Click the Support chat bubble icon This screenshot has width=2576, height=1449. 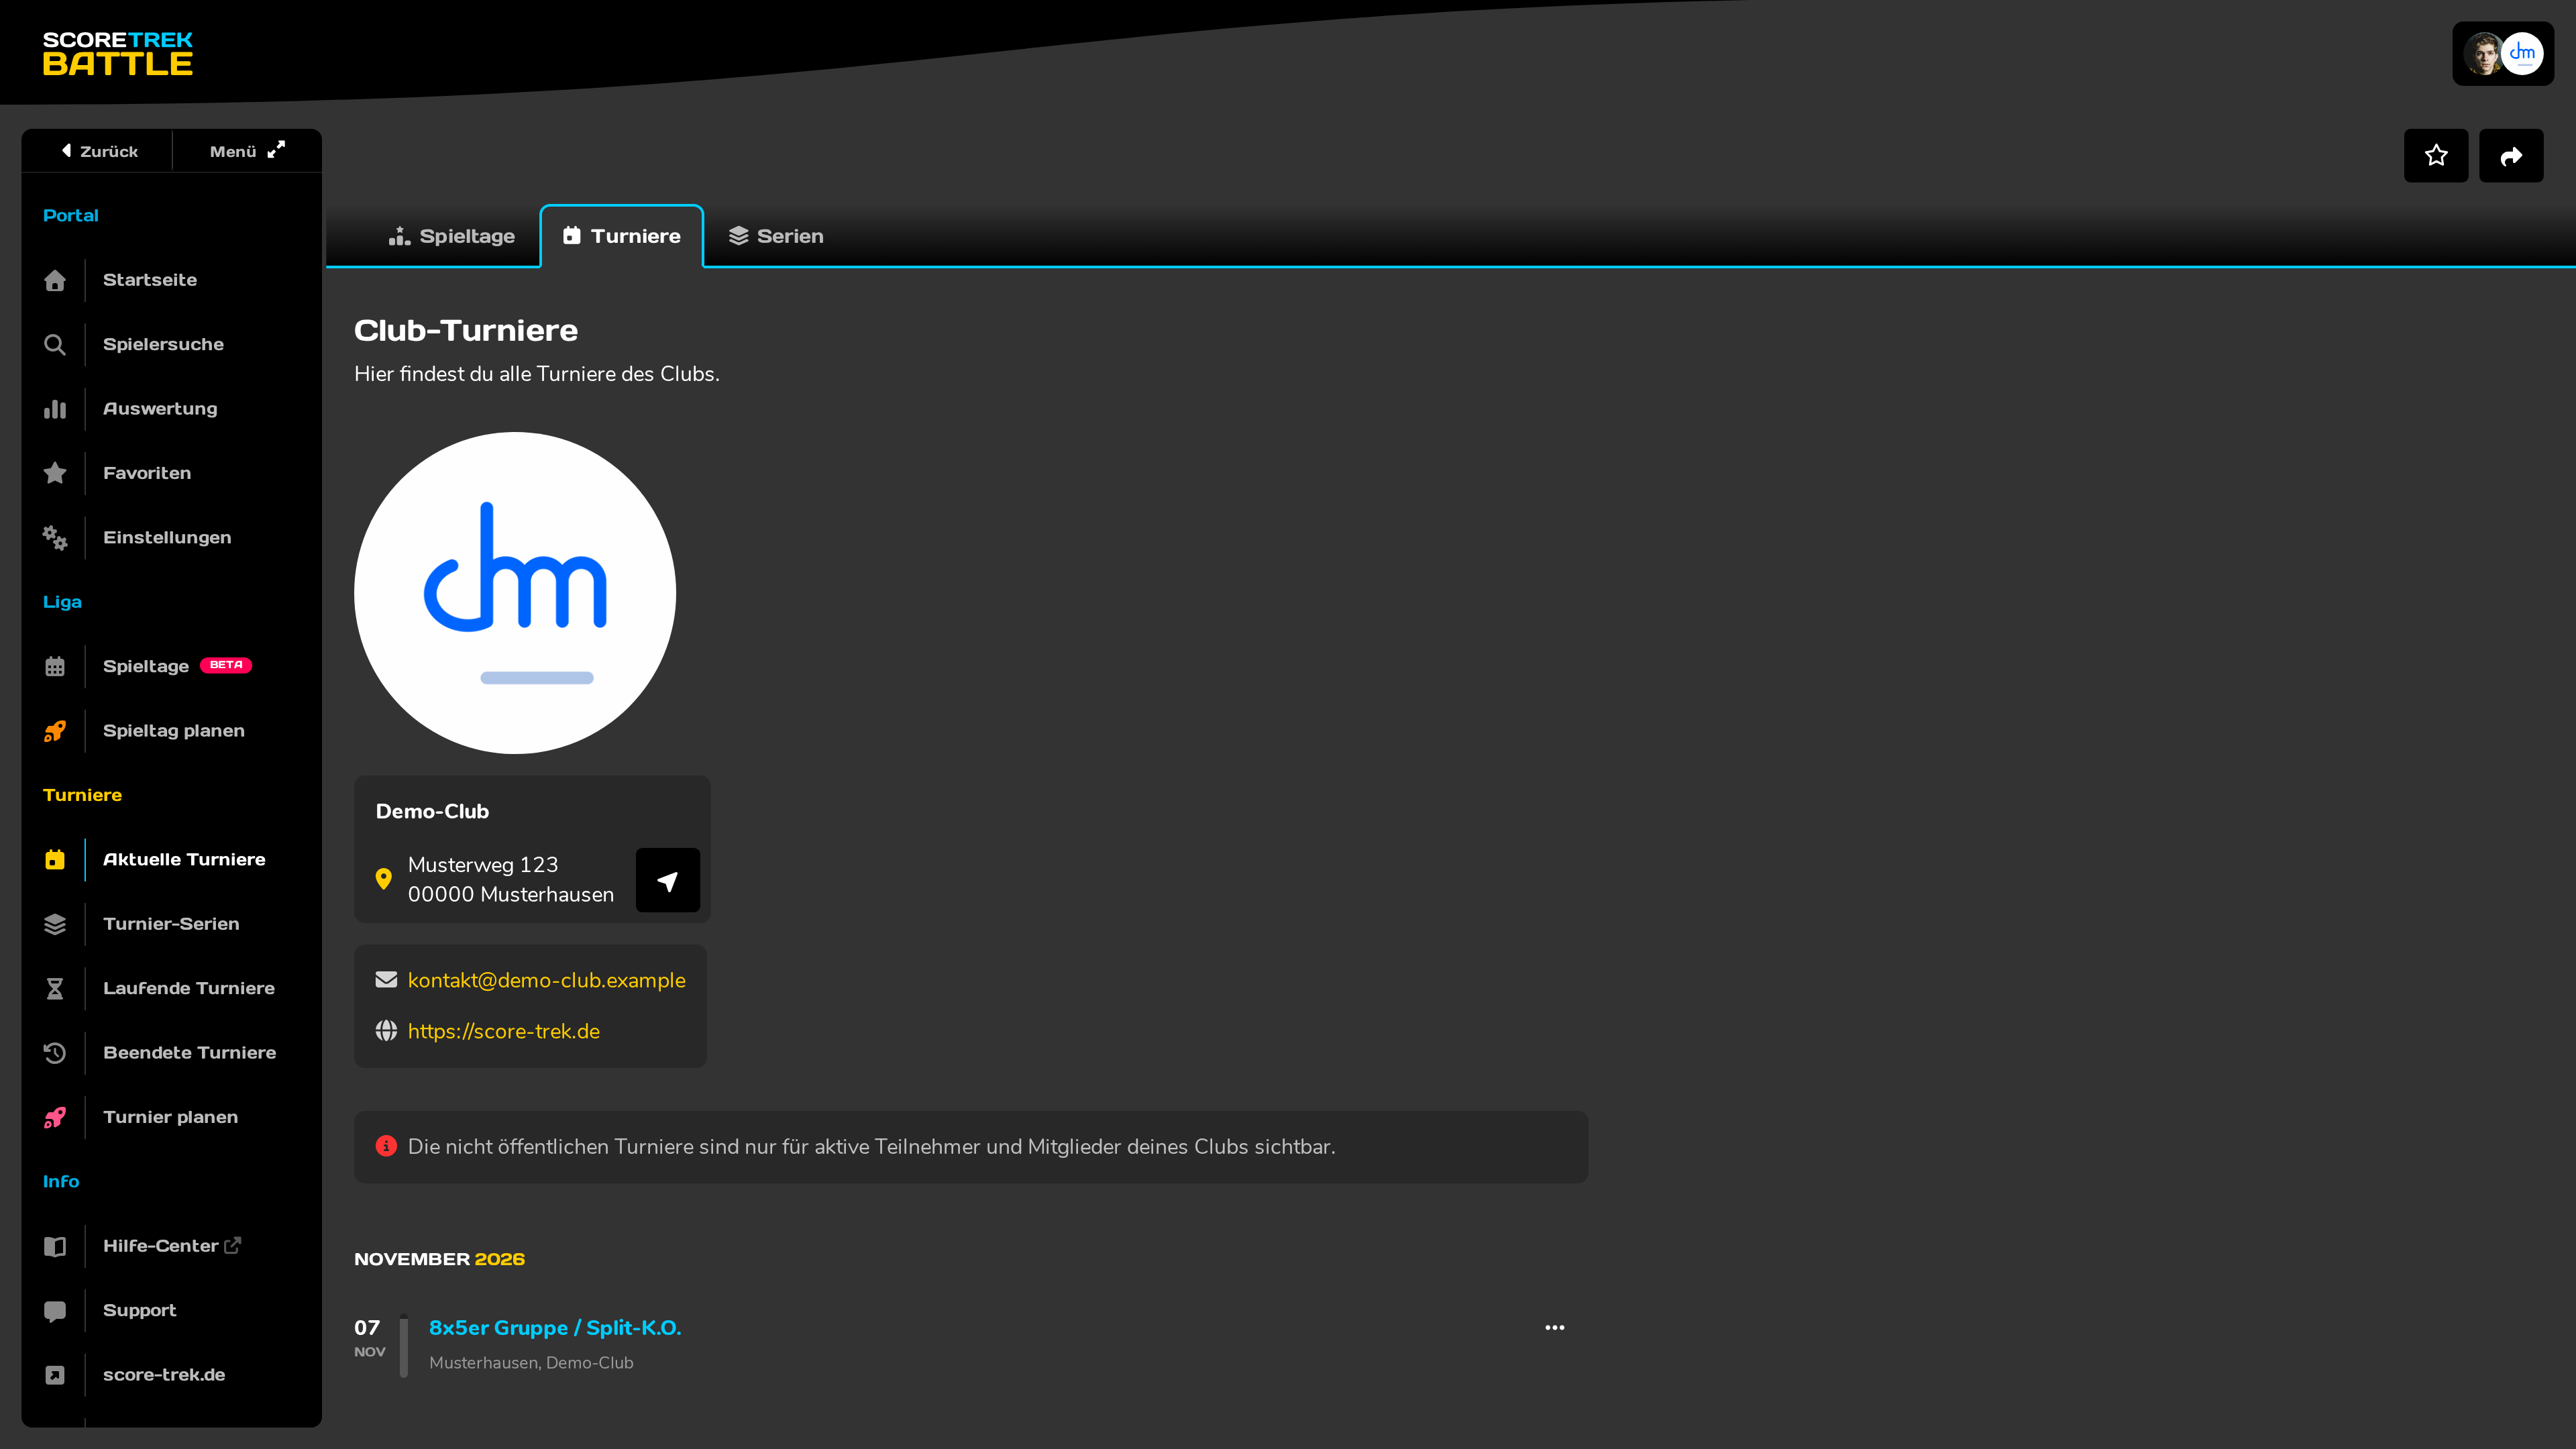click(x=55, y=1311)
